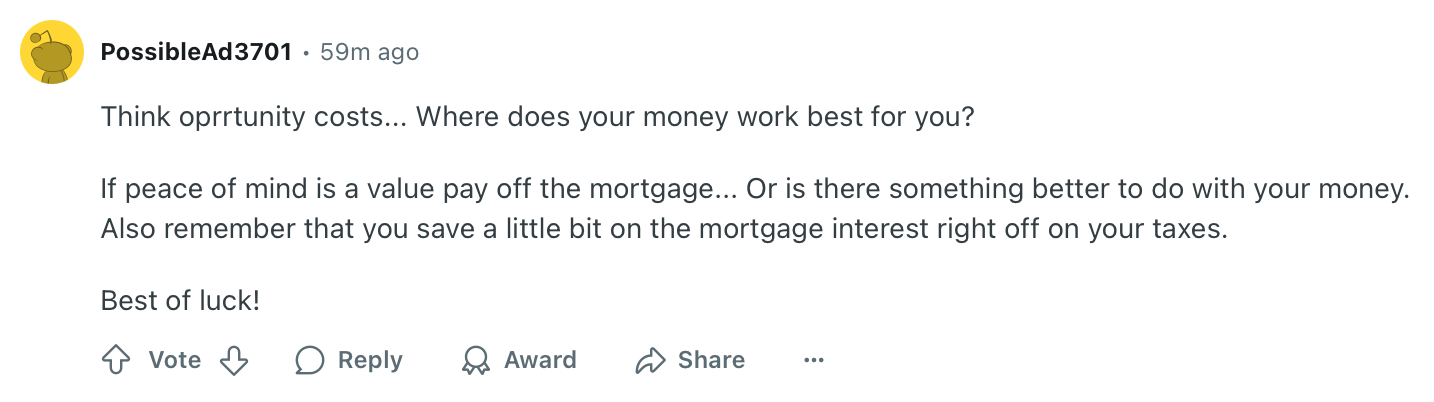This screenshot has height=402, width=1434.
Task: Downvote the comment with the down arrow
Action: 233,360
